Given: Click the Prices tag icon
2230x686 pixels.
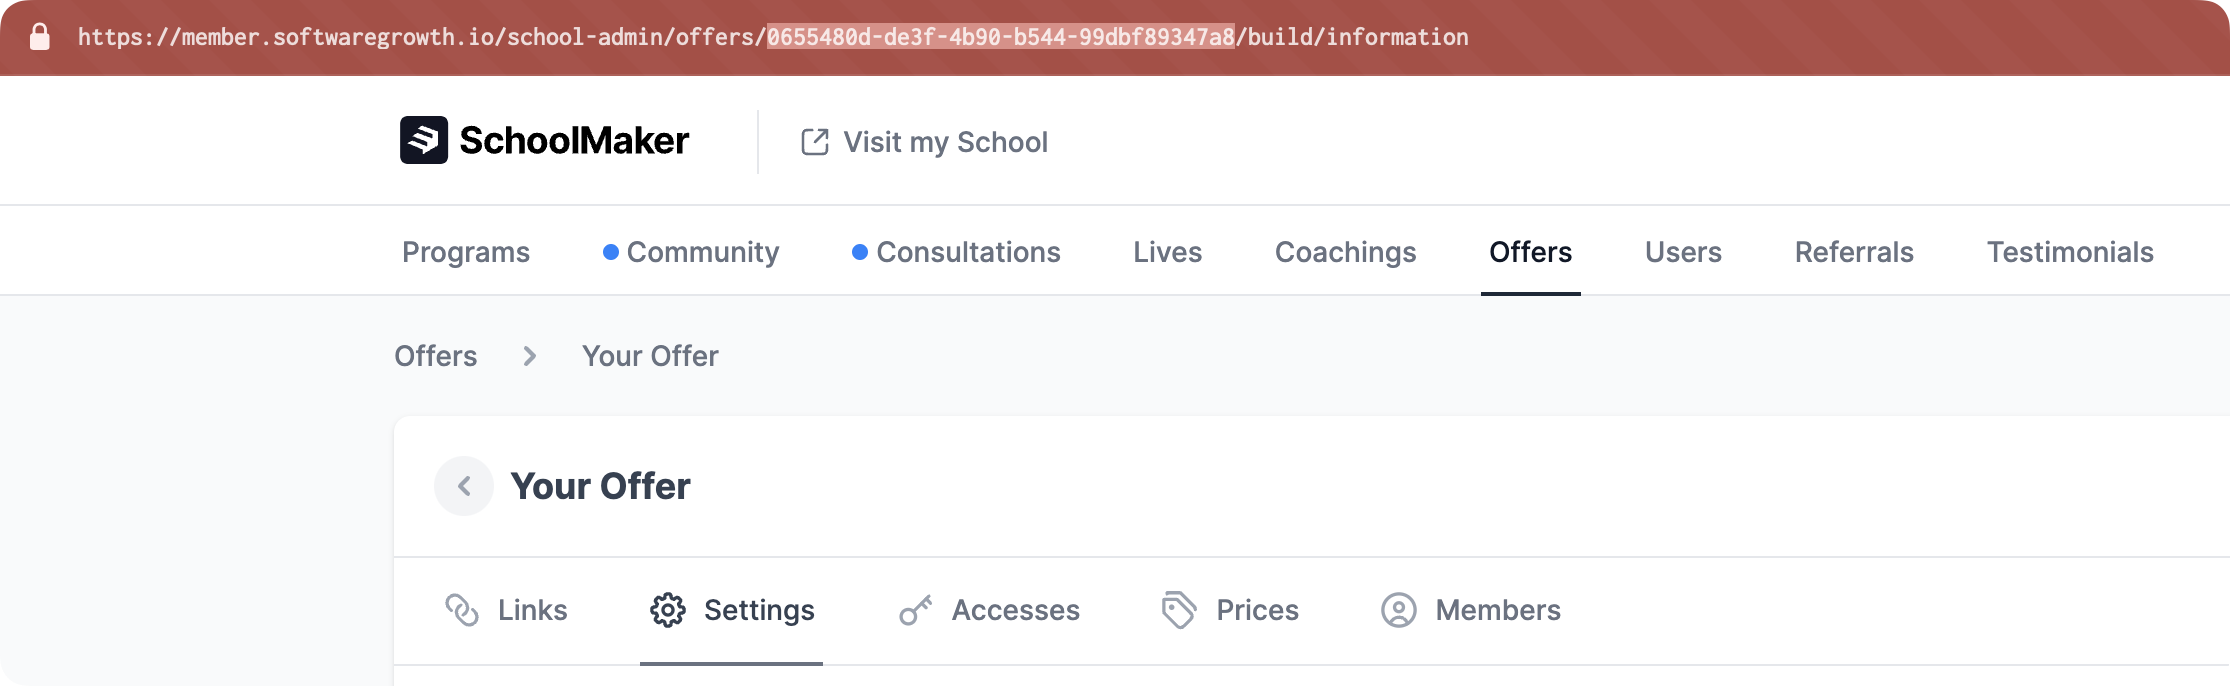Looking at the screenshot, I should (x=1179, y=610).
